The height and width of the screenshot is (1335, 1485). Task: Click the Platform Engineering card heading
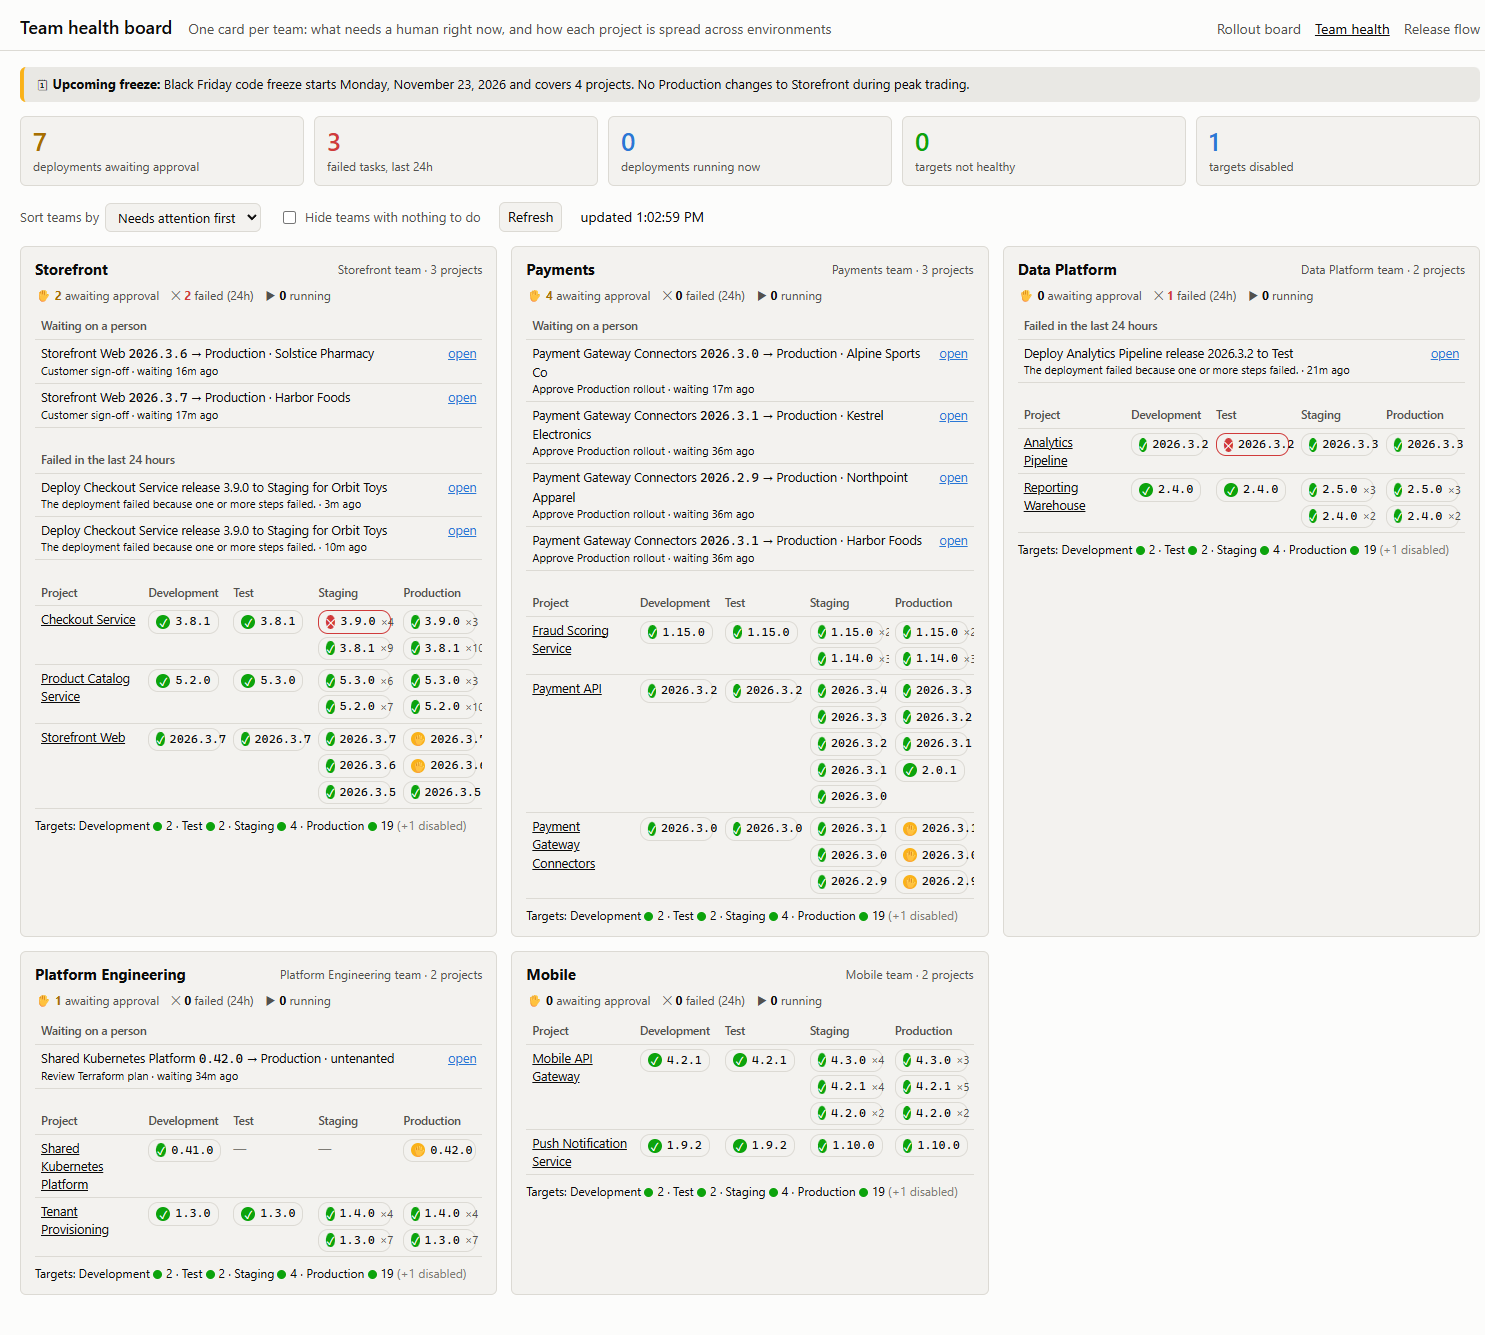(x=110, y=975)
